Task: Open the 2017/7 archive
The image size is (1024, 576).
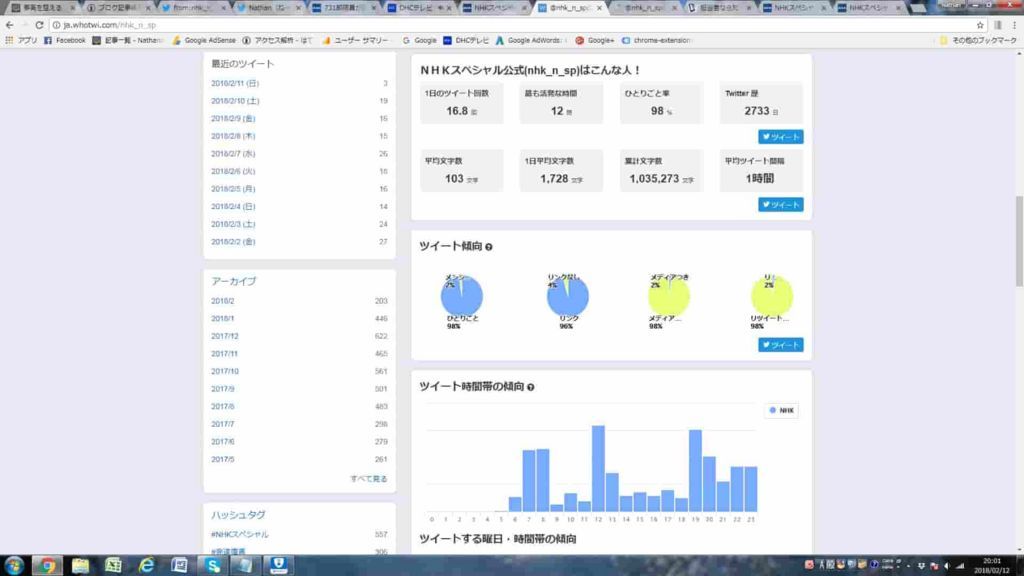Action: pos(222,425)
